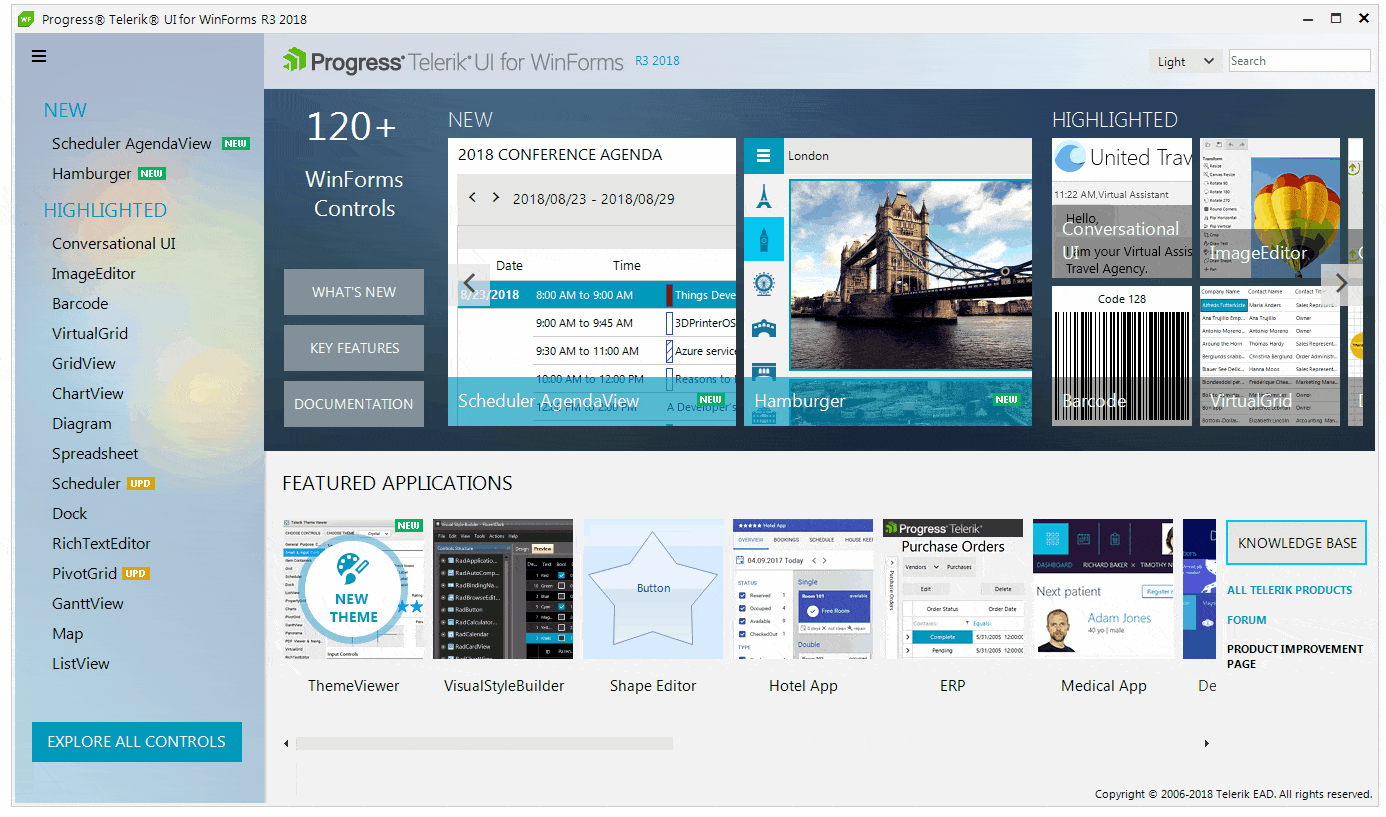The width and height of the screenshot is (1386, 817).
Task: Select Scheduler AgendaView in sidebar
Action: (x=132, y=144)
